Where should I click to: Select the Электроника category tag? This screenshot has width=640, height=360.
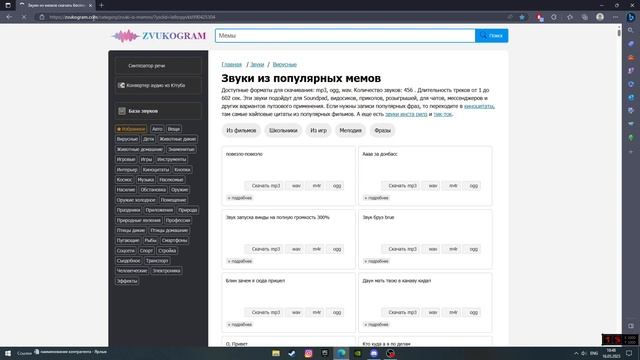tap(167, 271)
